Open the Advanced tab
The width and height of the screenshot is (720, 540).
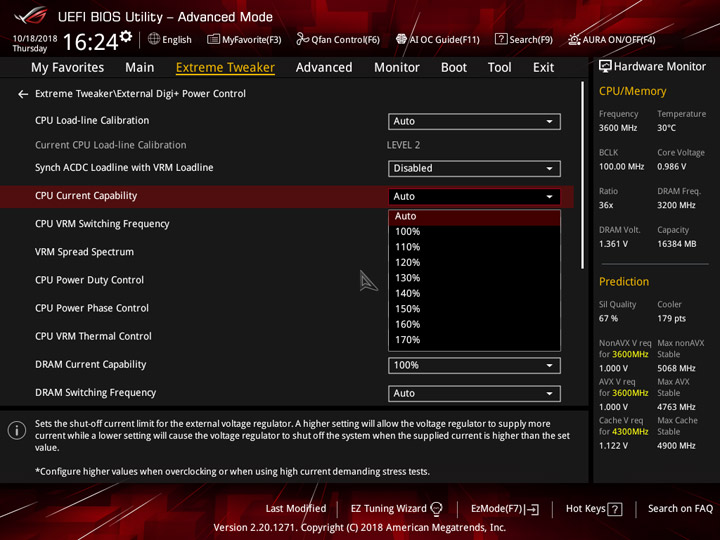[x=324, y=68]
